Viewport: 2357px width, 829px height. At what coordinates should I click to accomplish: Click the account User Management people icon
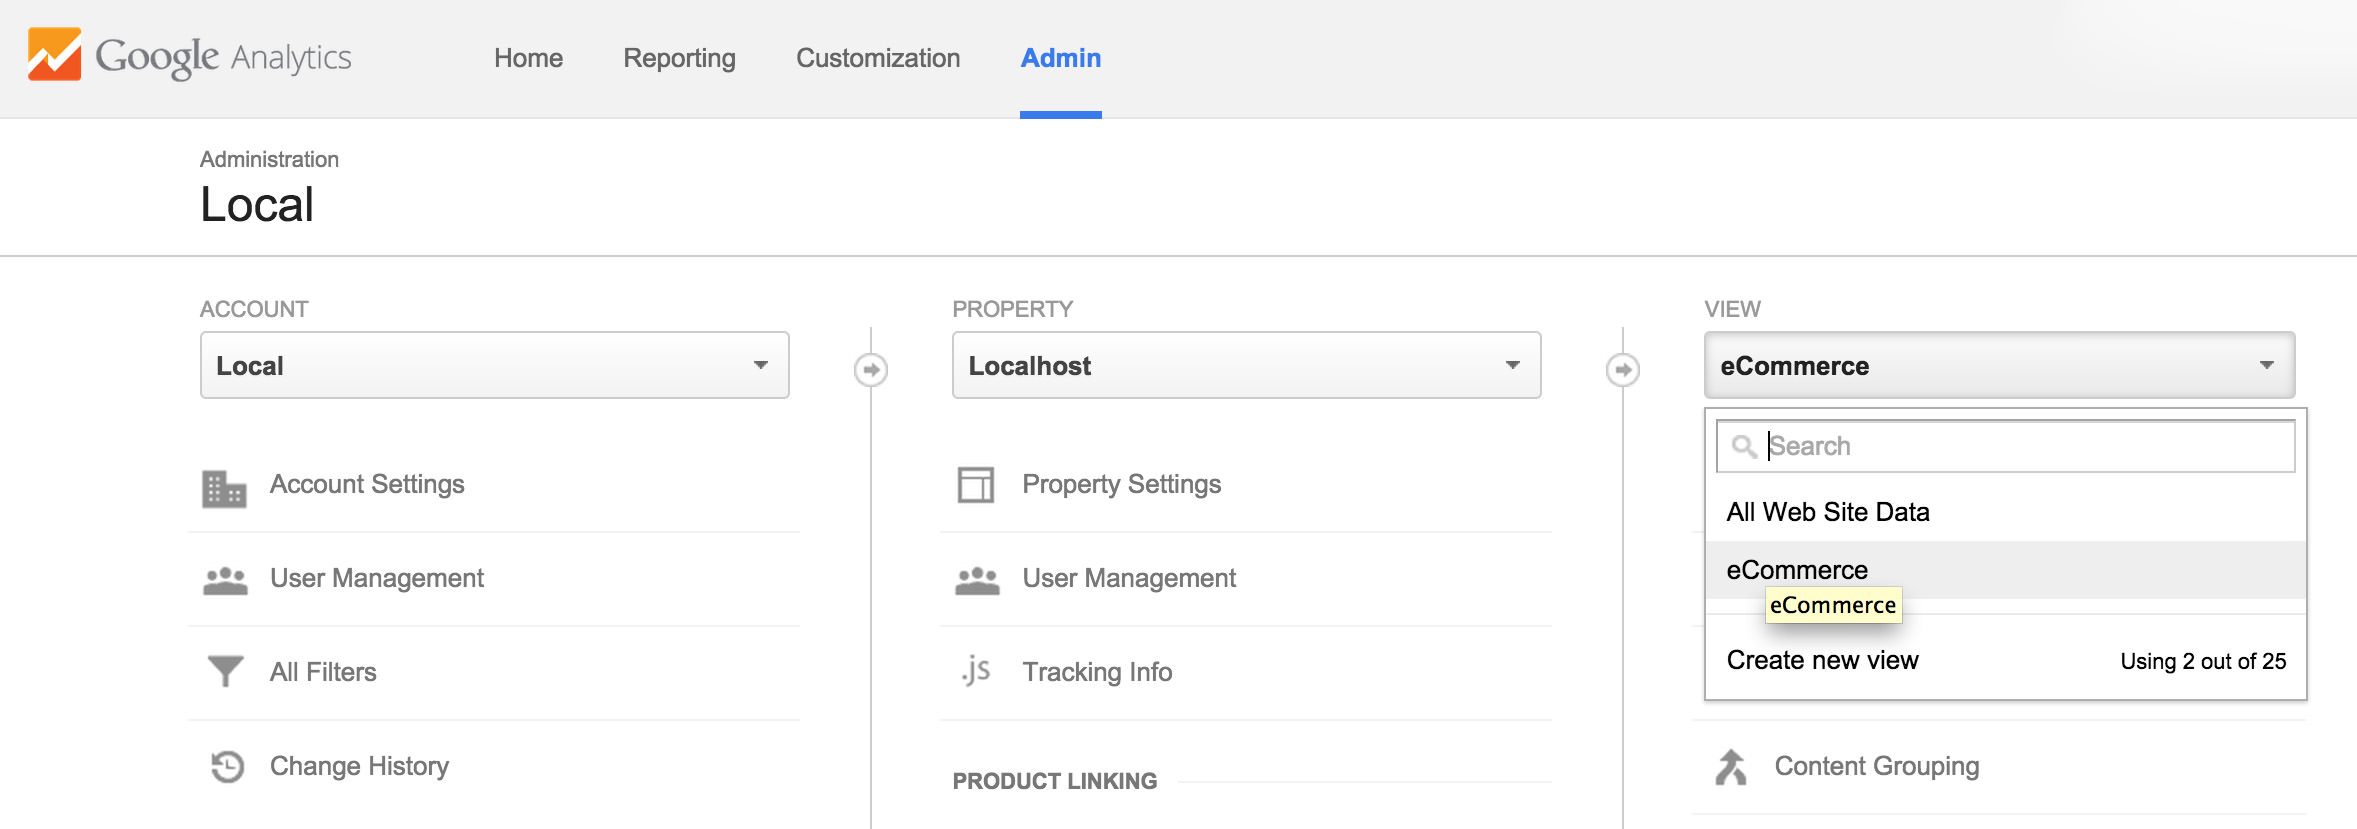point(225,581)
